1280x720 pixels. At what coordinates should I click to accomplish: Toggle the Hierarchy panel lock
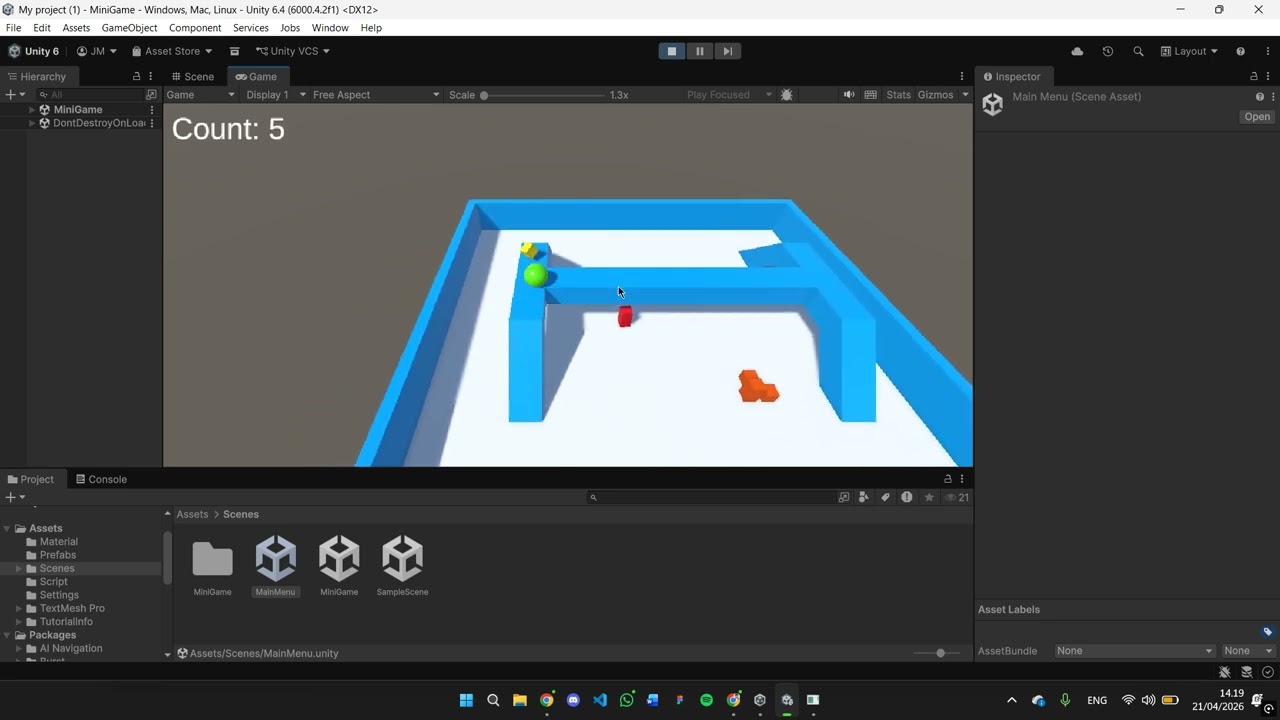pyautogui.click(x=137, y=76)
